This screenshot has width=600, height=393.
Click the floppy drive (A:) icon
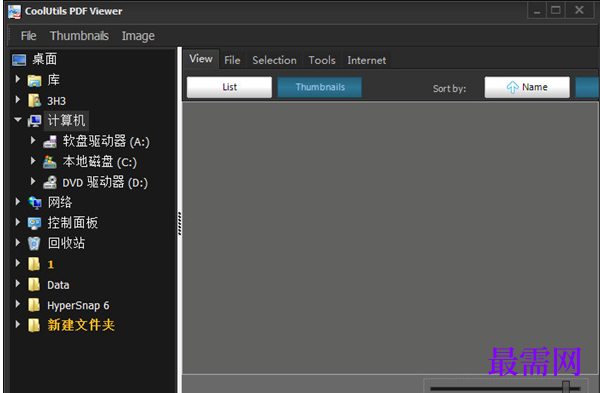coord(50,142)
